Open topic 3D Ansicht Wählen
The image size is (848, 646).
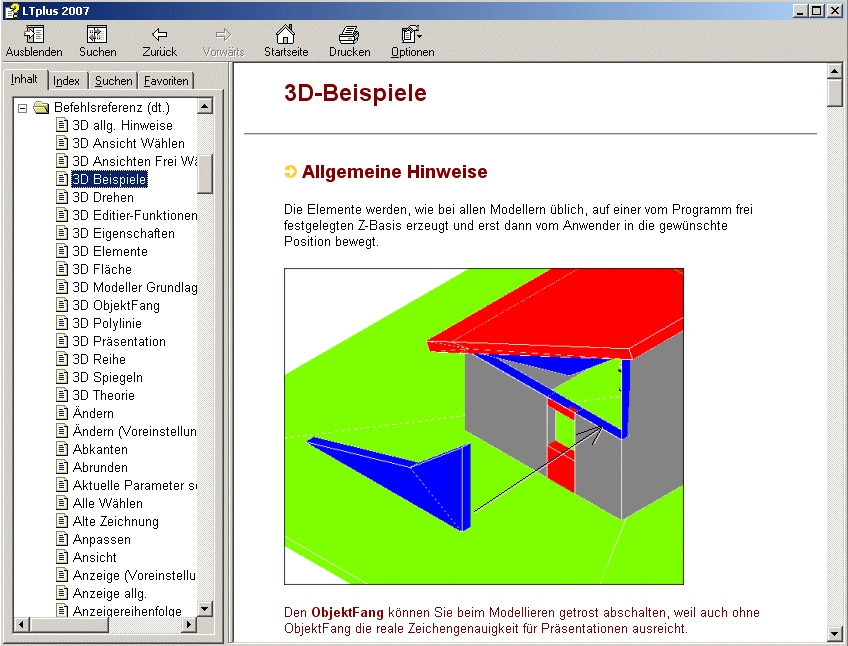pyautogui.click(x=128, y=143)
